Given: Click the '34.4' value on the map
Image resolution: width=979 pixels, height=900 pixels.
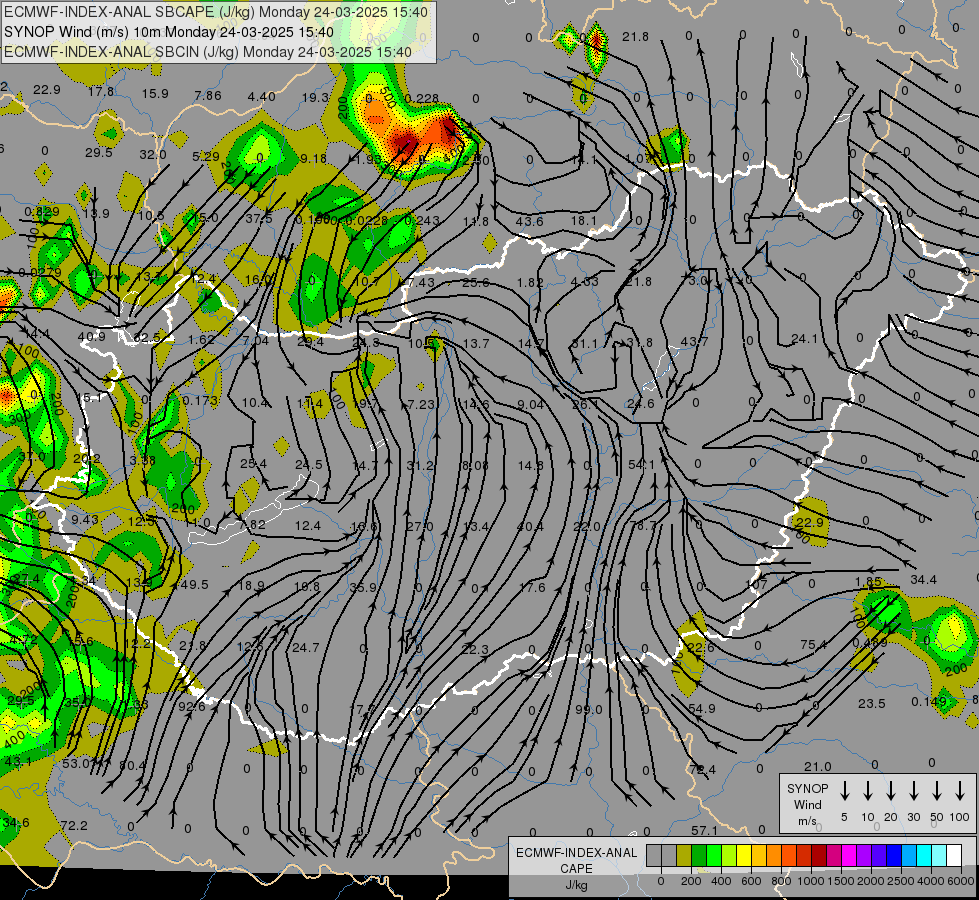Looking at the screenshot, I should click(923, 580).
